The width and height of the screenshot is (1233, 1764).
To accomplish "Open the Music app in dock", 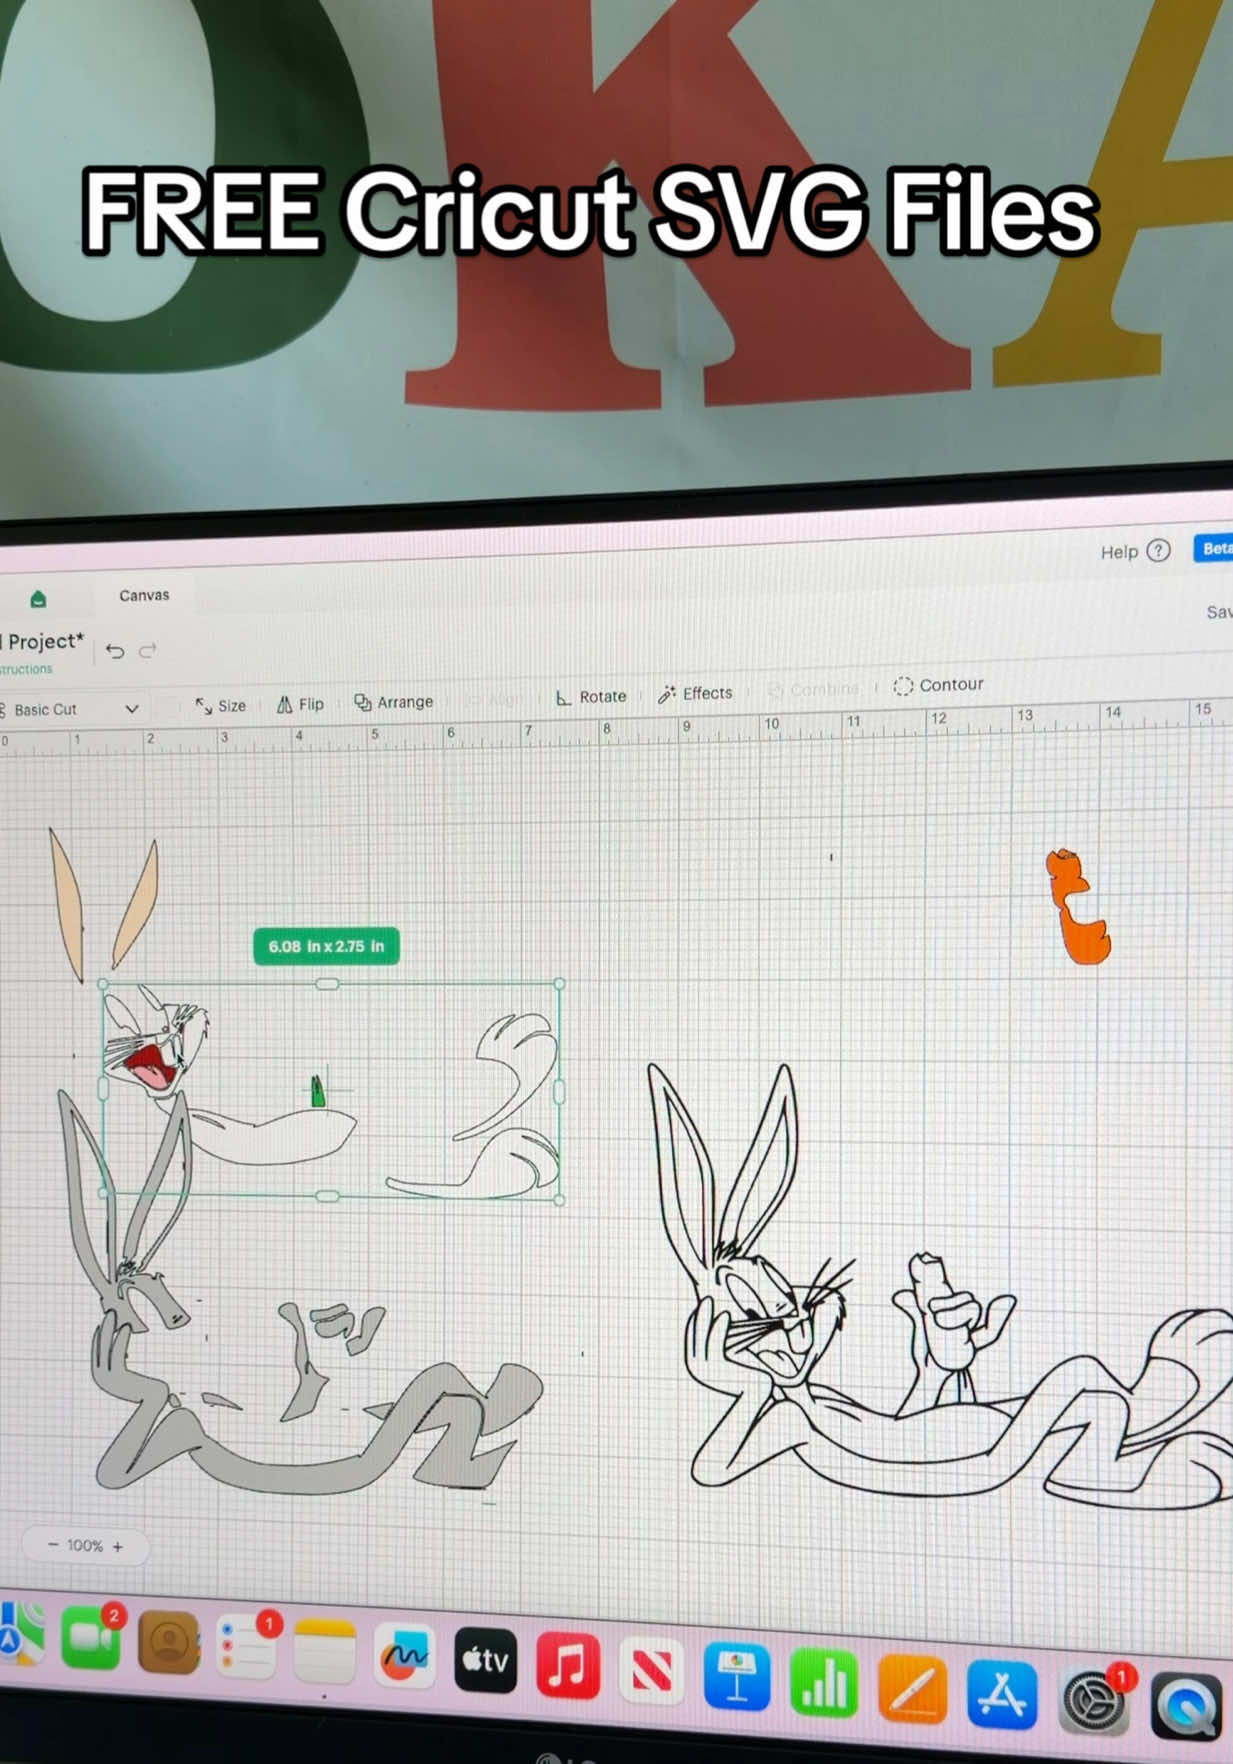I will coord(568,1665).
